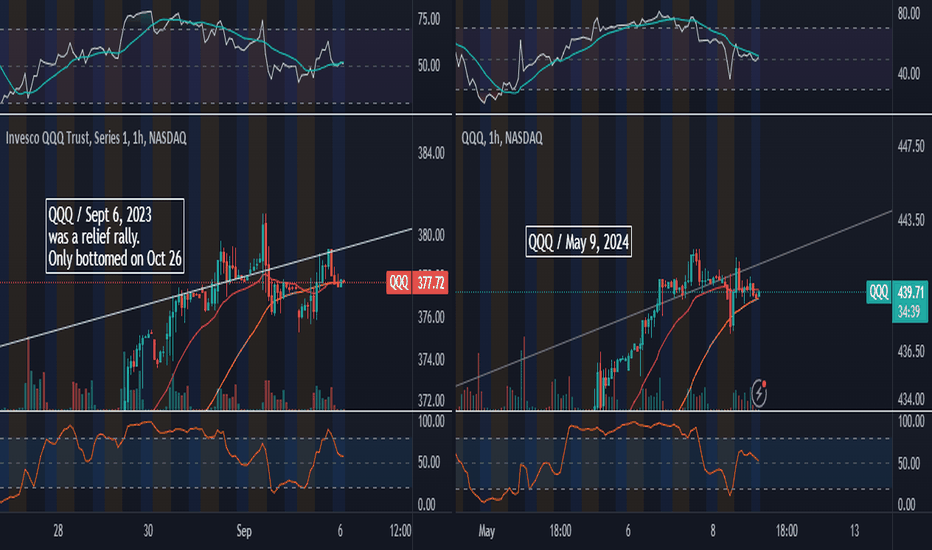The width and height of the screenshot is (932, 550).
Task: Click the 40.00 oscillator scale label
Action: pos(909,74)
